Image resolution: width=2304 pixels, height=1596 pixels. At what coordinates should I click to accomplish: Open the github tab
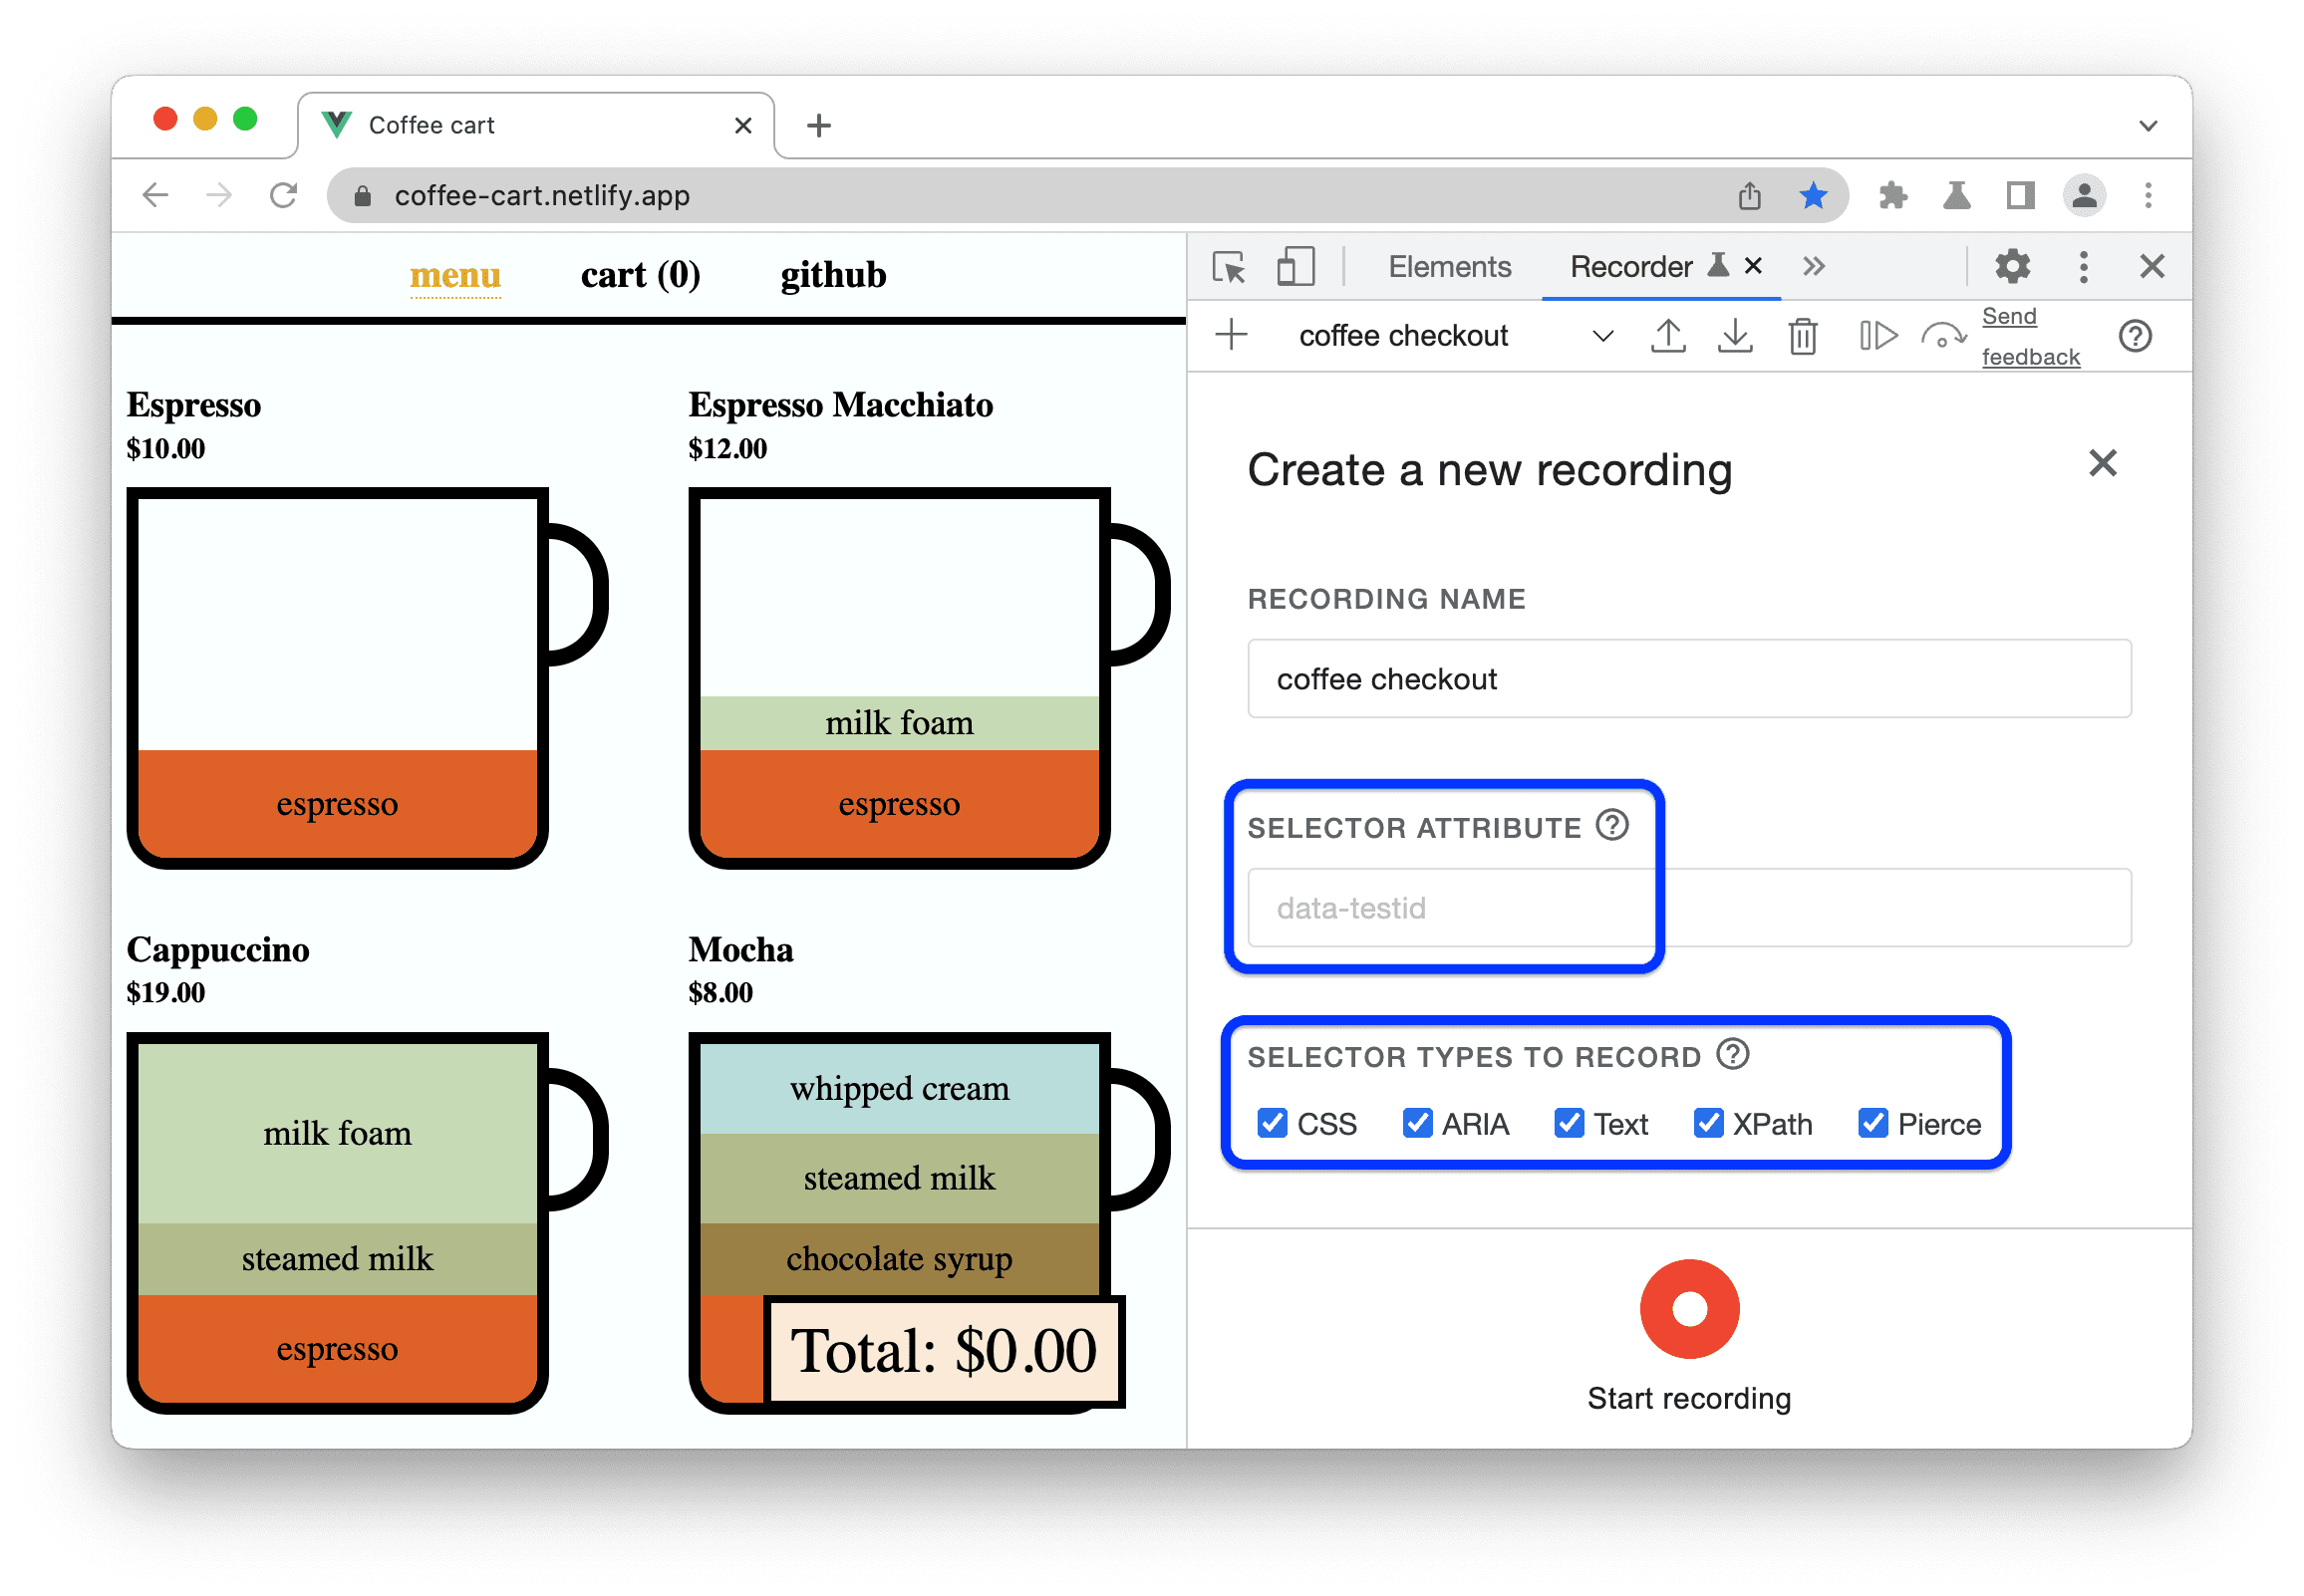click(x=833, y=275)
